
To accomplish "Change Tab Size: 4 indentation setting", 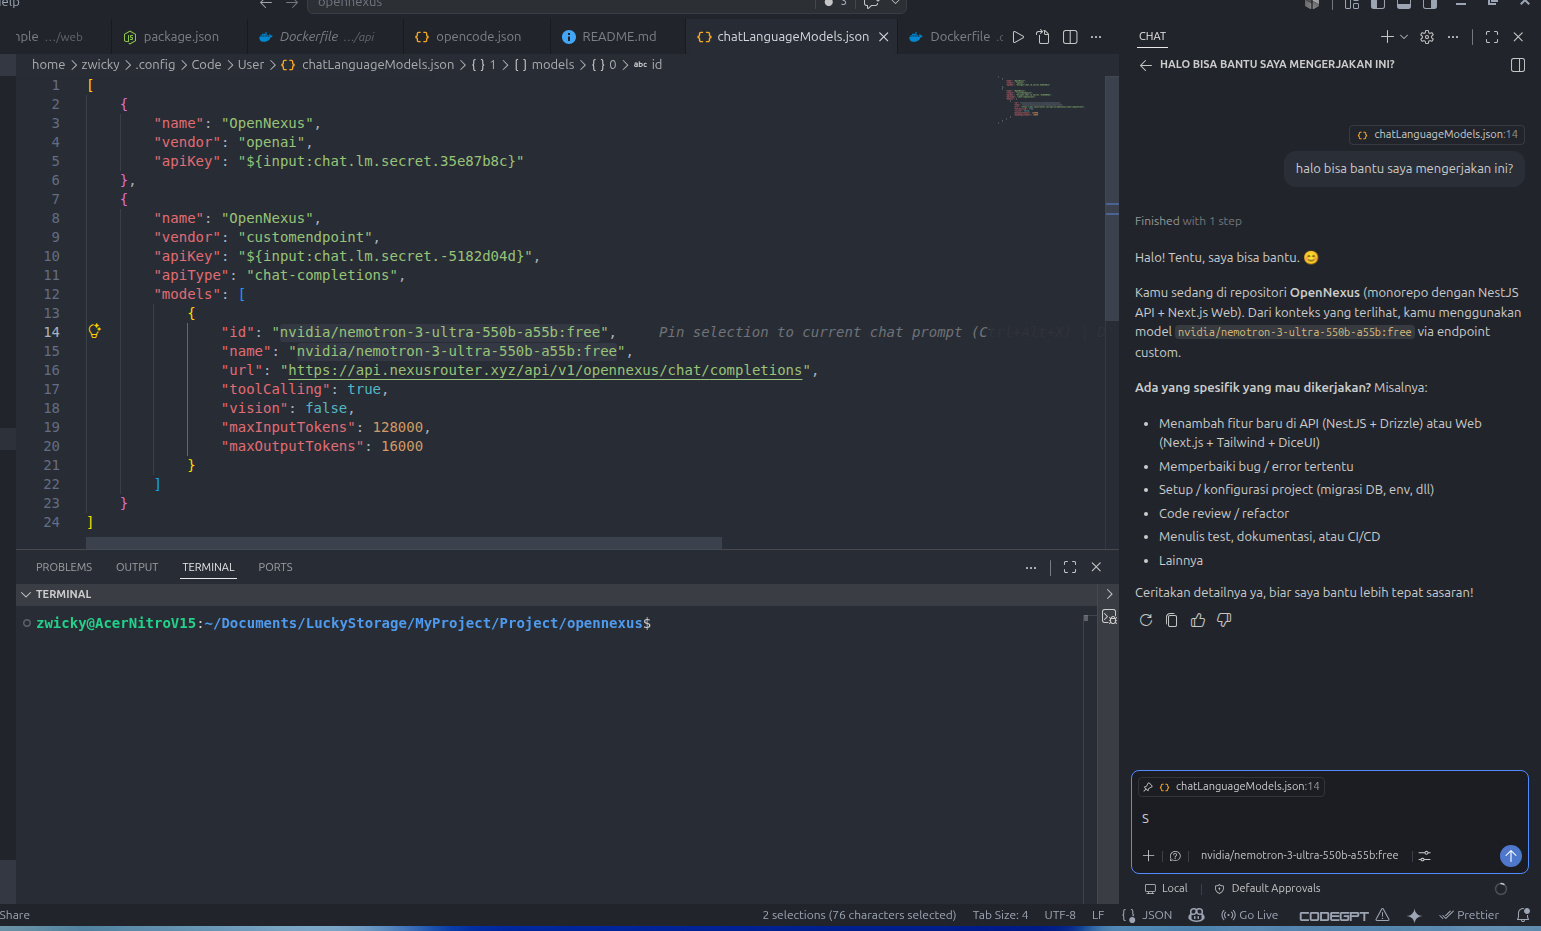I will tap(1000, 916).
